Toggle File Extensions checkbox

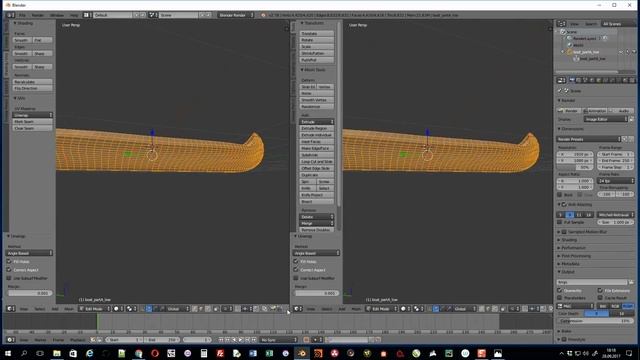pyautogui.click(x=600, y=290)
